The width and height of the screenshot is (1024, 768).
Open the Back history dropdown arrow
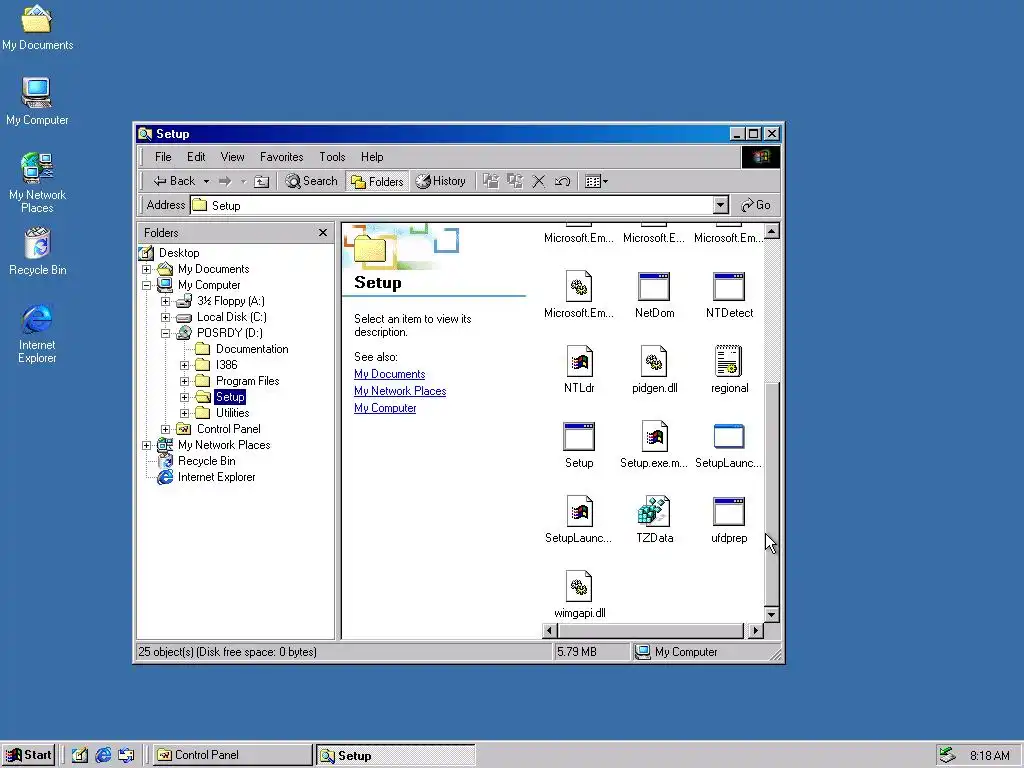[206, 182]
